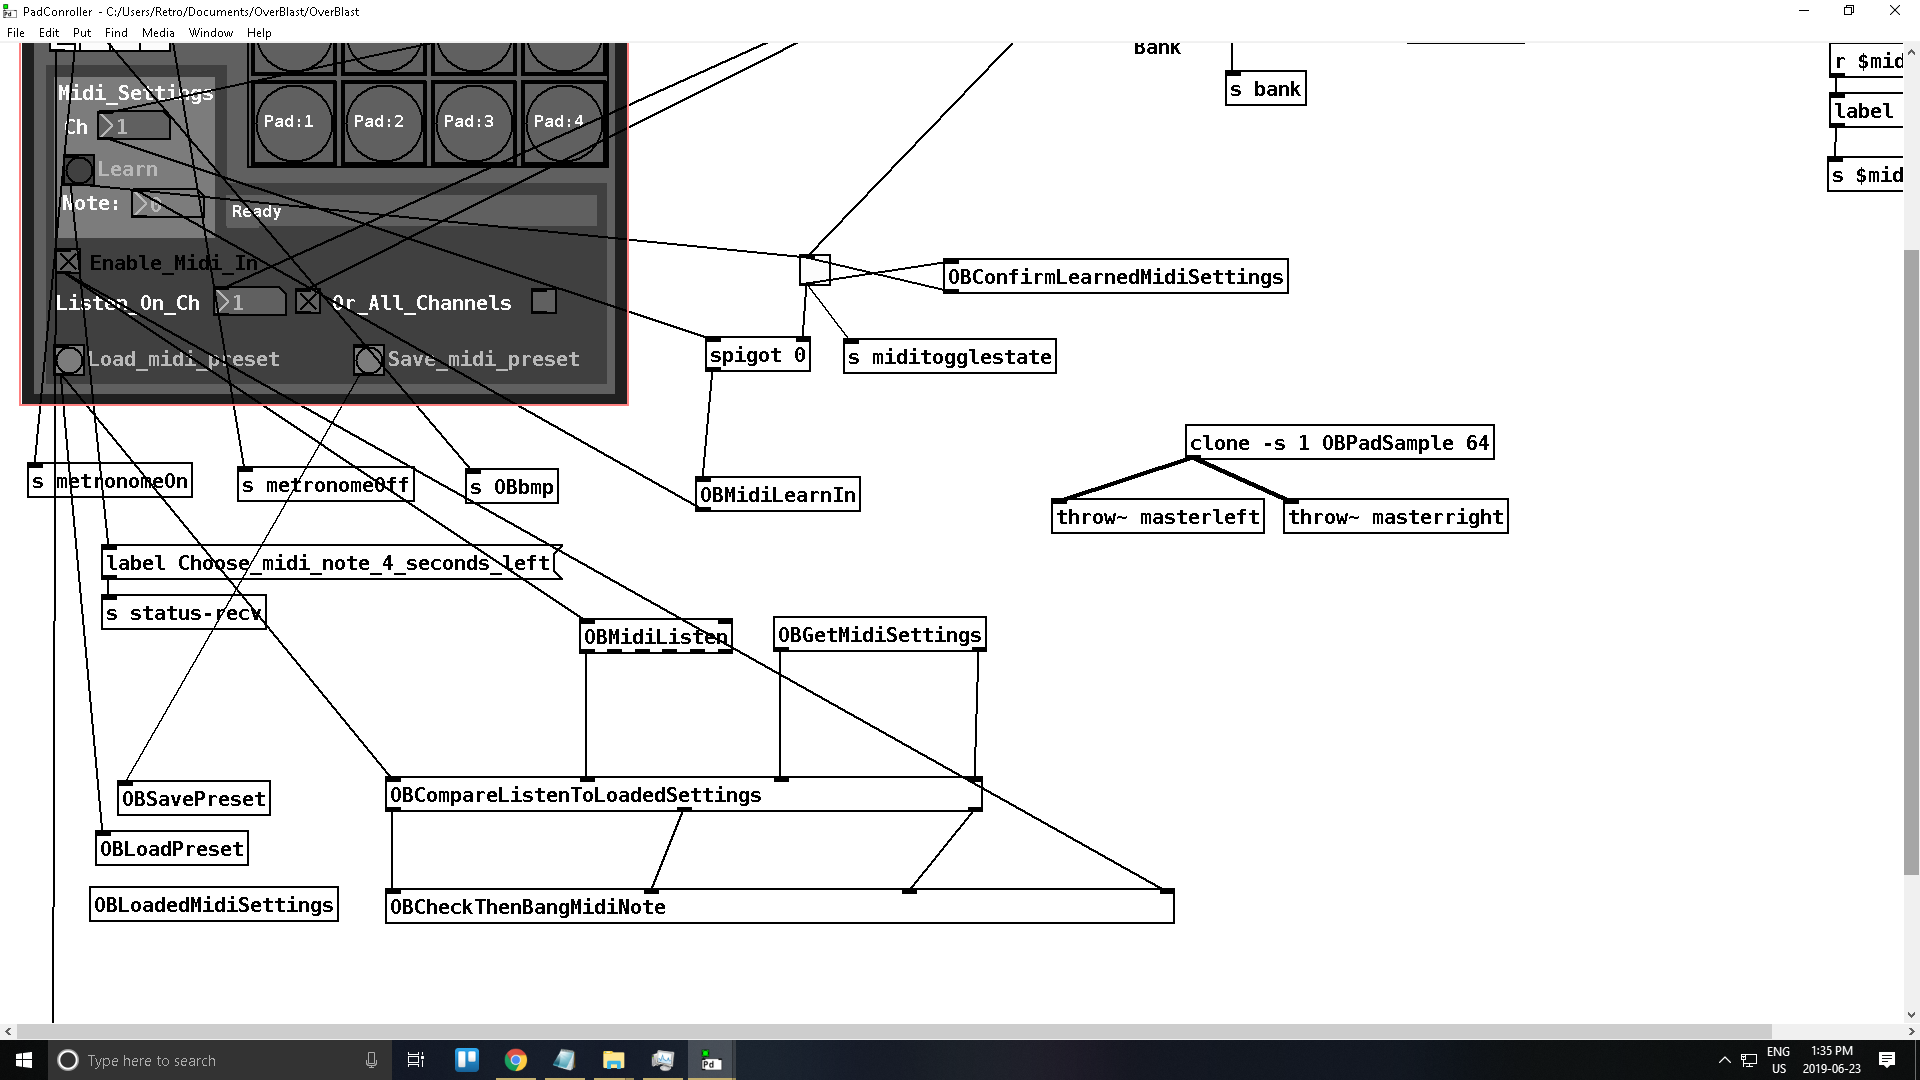Open the network tray icon
This screenshot has height=1080, width=1920.
[x=1749, y=1060]
